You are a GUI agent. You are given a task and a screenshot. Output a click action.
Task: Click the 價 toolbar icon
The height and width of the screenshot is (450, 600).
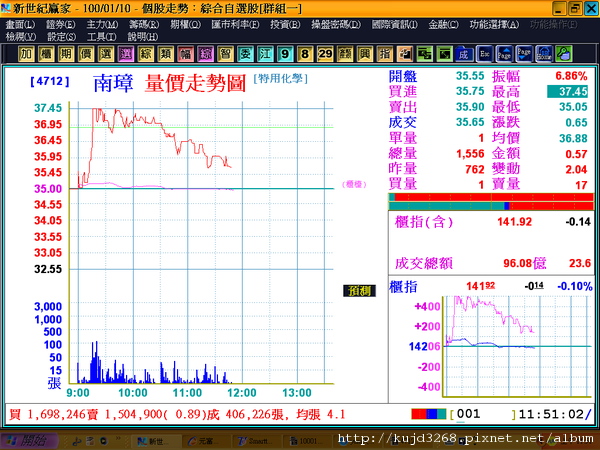point(86,54)
